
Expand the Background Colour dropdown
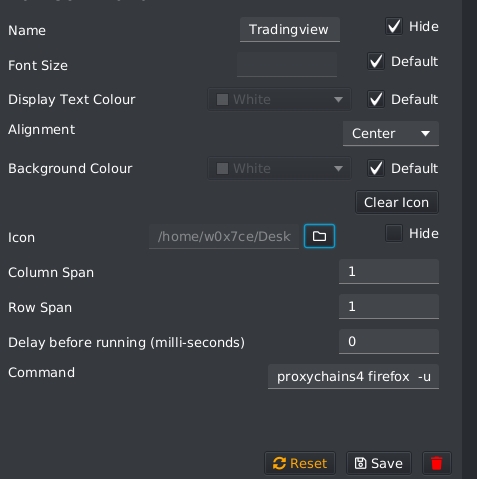pyautogui.click(x=279, y=168)
